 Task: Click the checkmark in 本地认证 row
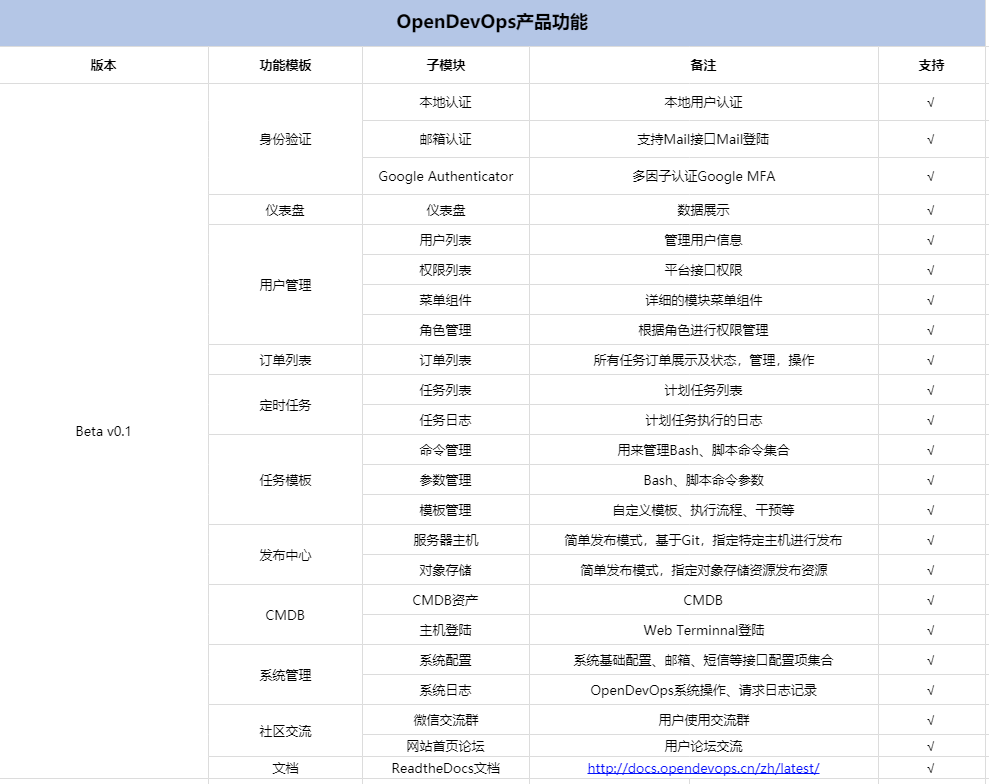tap(931, 102)
